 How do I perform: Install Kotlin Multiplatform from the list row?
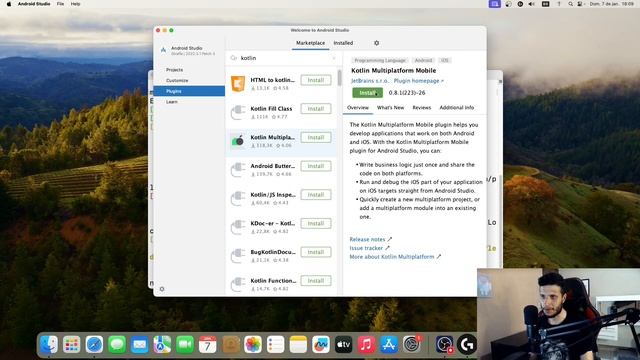pyautogui.click(x=316, y=138)
